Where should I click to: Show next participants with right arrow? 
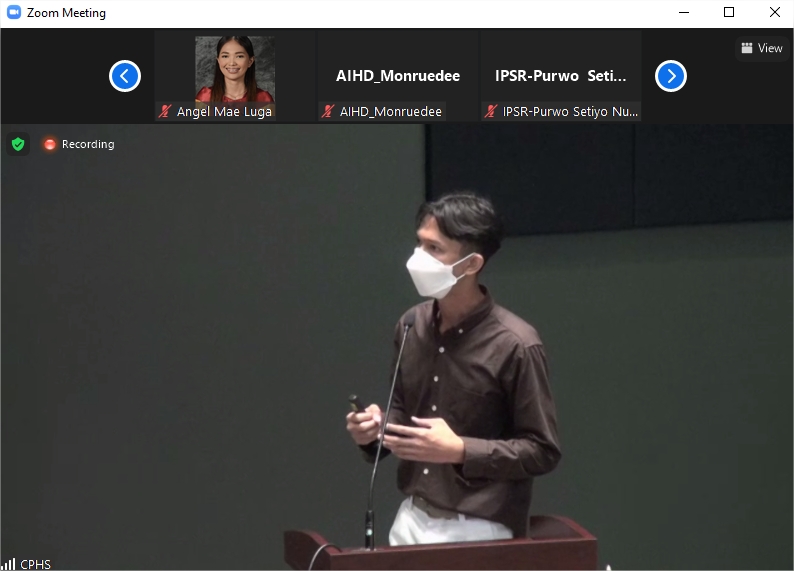670,76
